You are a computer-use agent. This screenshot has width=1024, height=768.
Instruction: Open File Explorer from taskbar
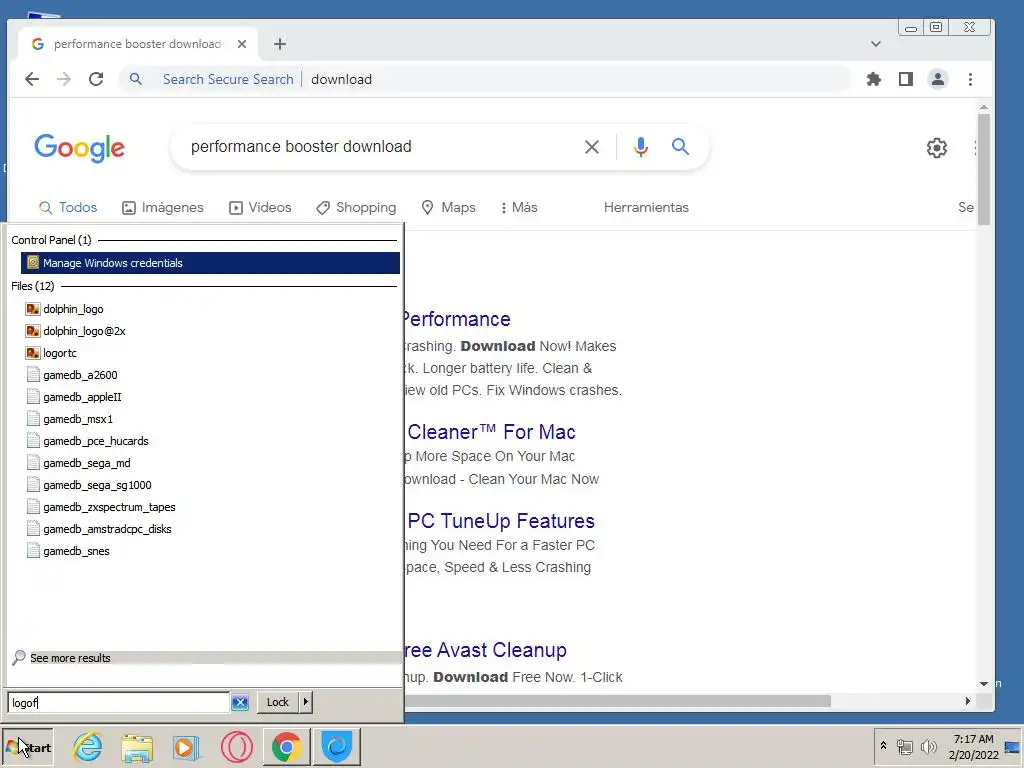[137, 748]
